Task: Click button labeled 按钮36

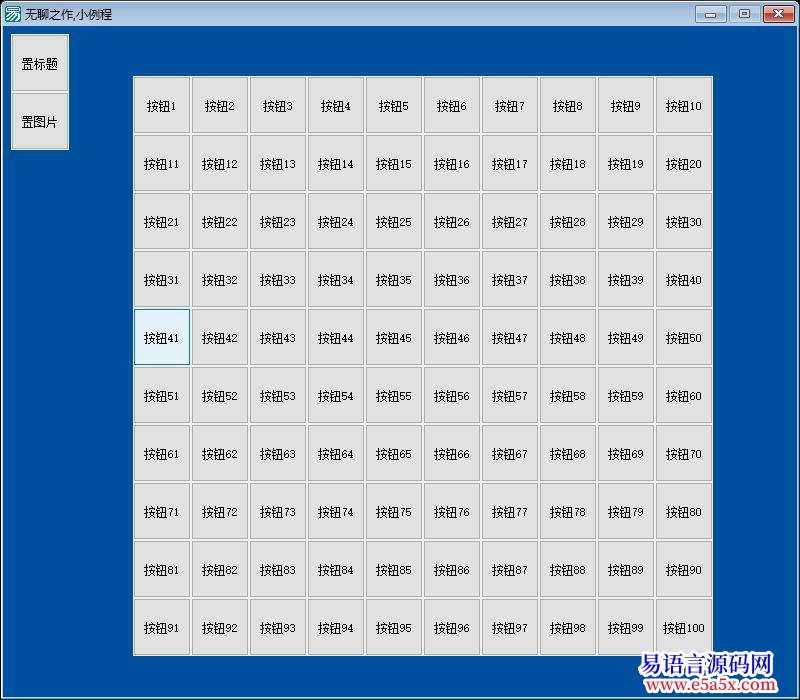Action: [451, 280]
